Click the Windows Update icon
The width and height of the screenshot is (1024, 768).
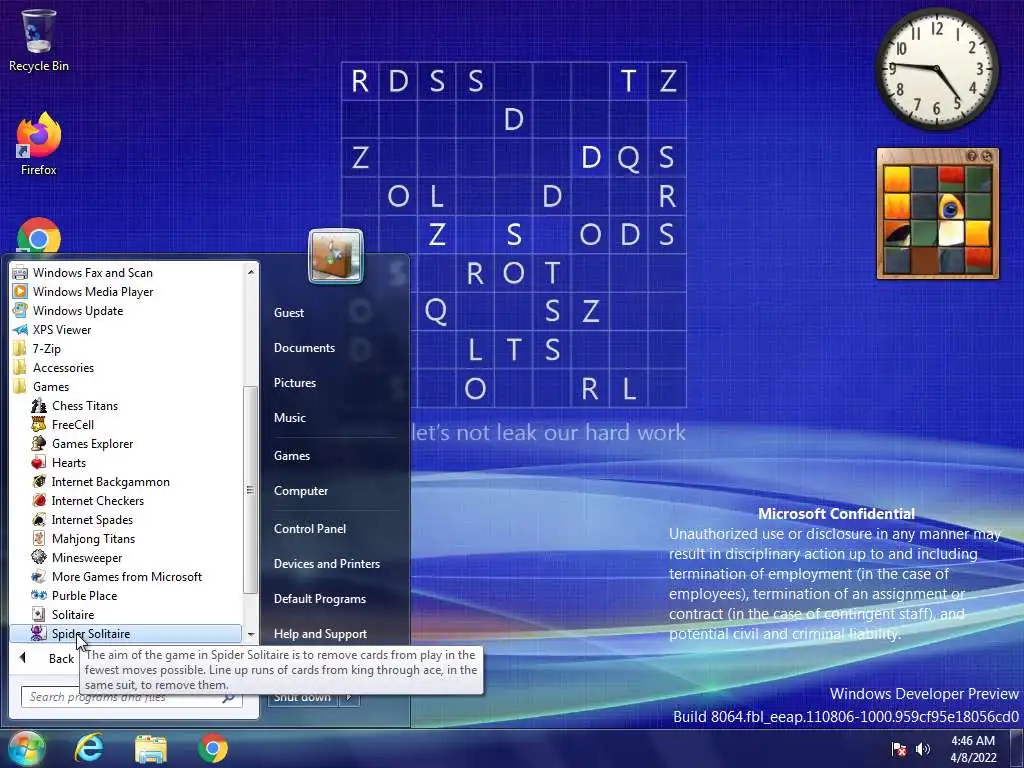[x=20, y=311]
